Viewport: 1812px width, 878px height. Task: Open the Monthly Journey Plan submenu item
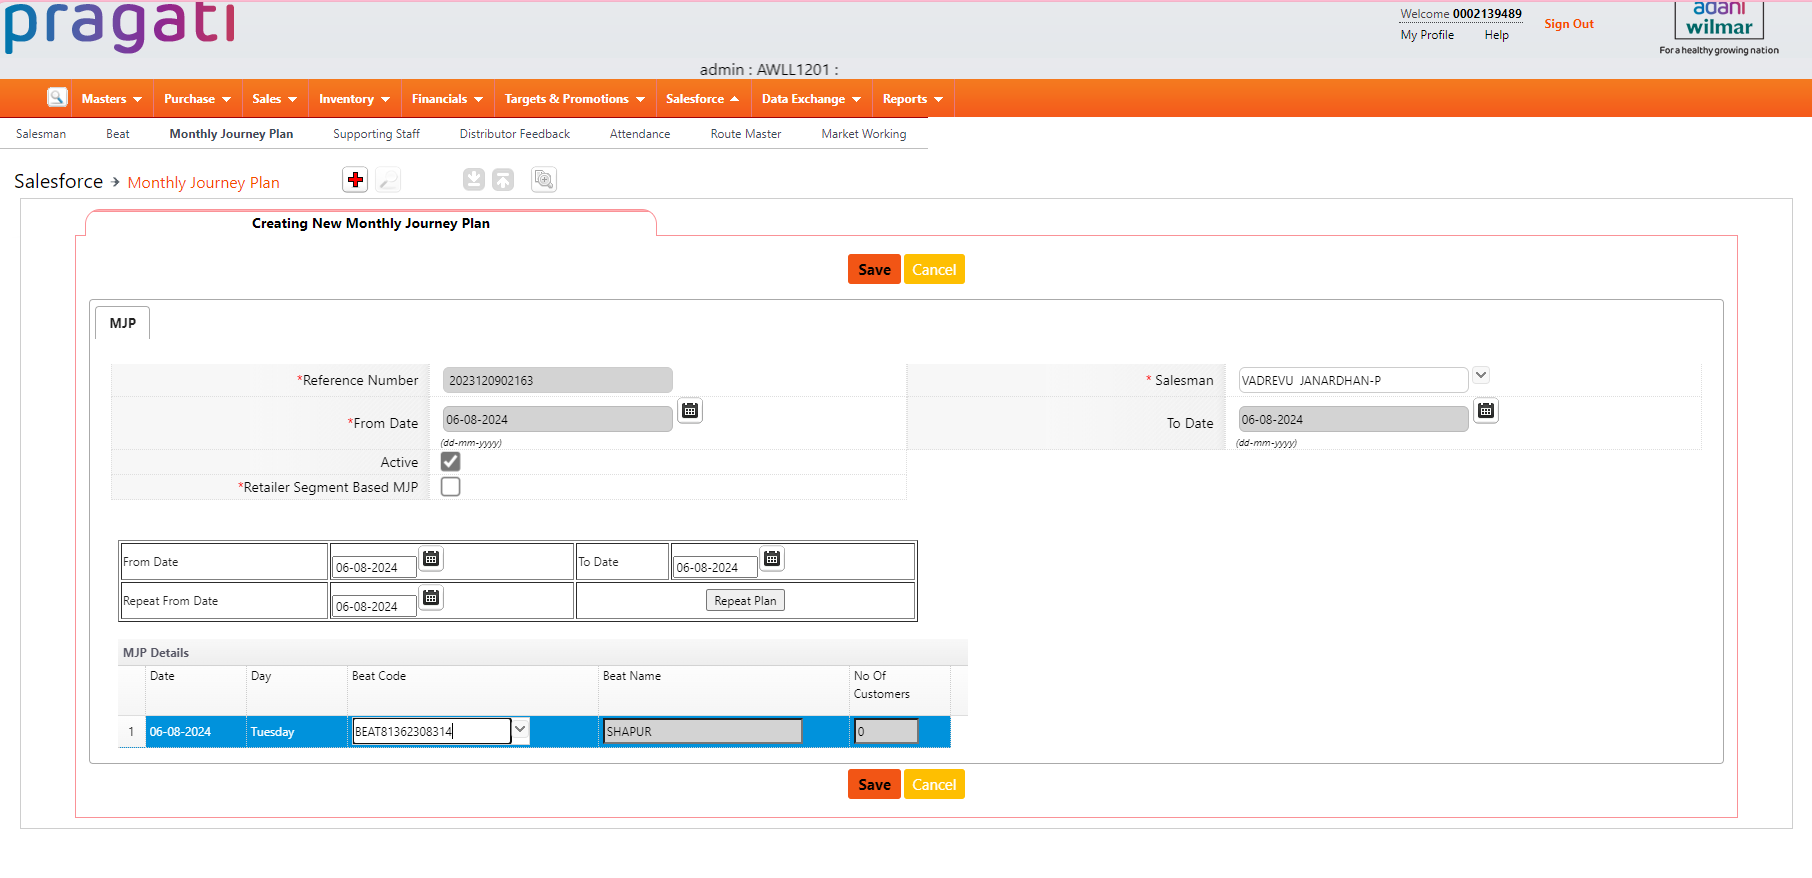[x=231, y=134]
